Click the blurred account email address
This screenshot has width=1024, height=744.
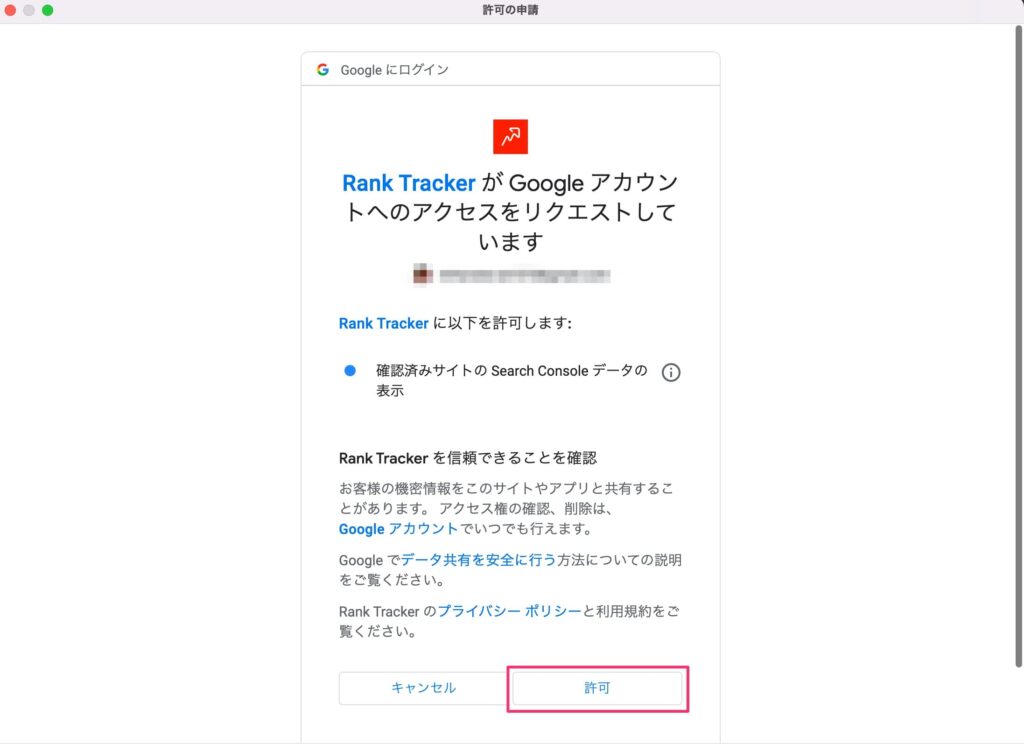(524, 276)
